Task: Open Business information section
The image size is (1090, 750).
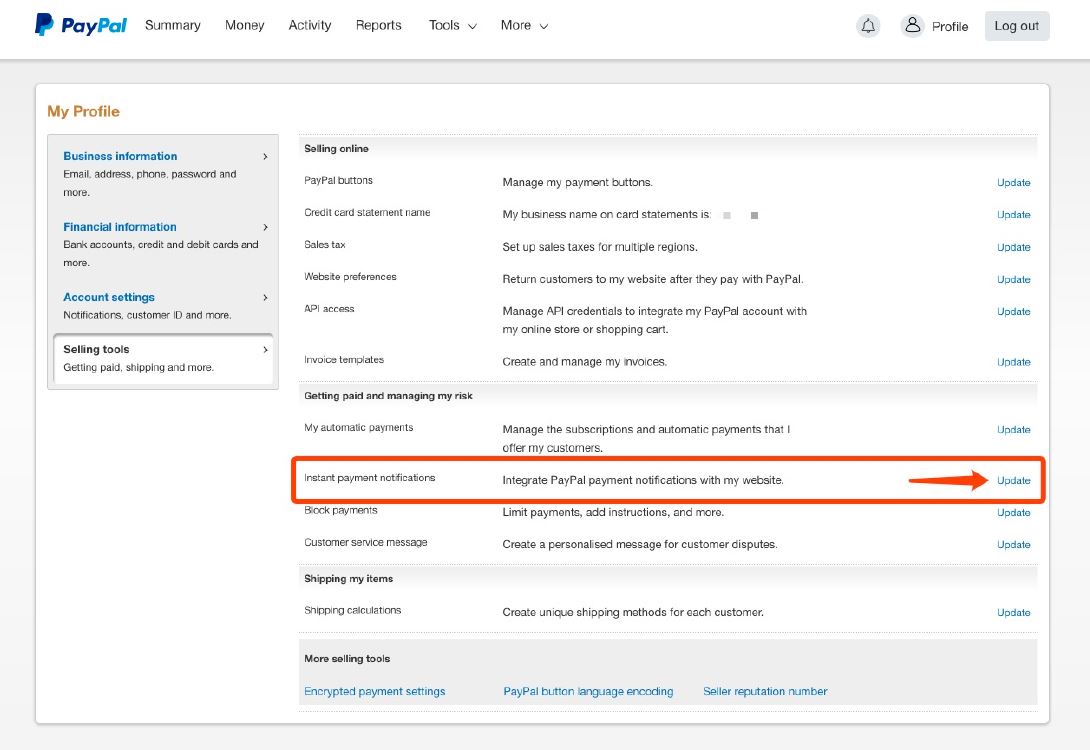Action: click(120, 156)
